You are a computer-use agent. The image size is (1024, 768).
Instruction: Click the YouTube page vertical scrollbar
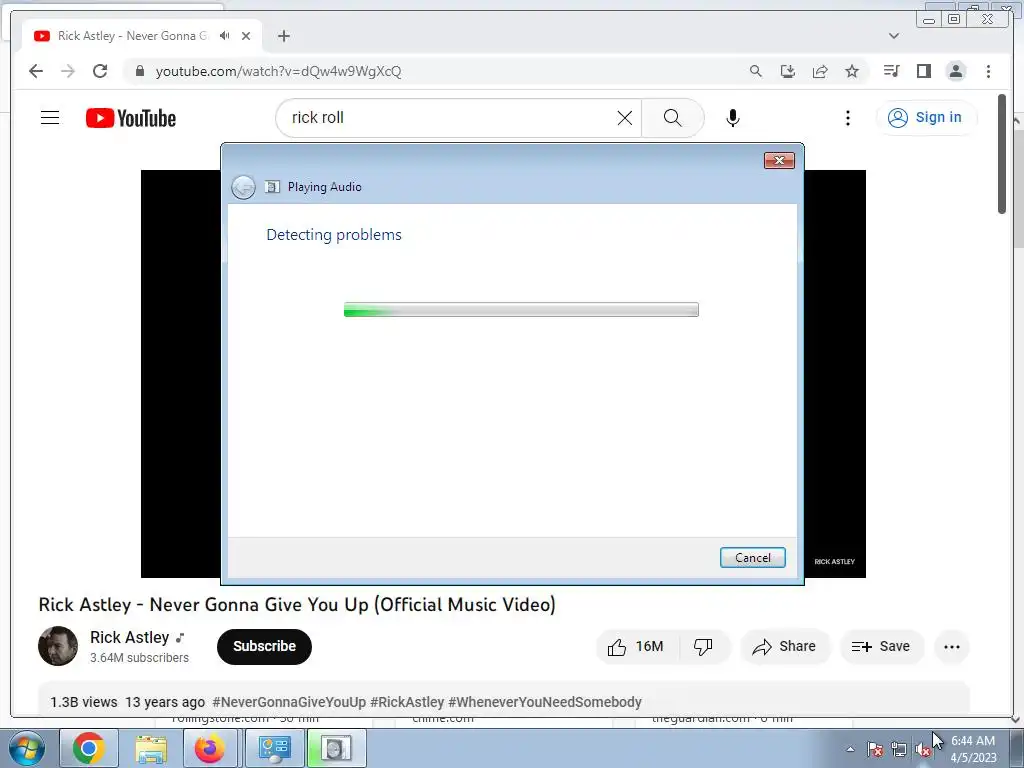(1002, 154)
